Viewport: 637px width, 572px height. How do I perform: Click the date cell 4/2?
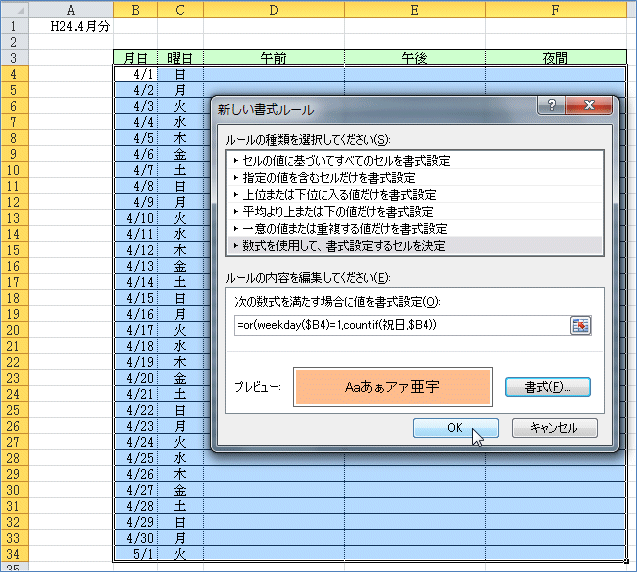[x=135, y=90]
